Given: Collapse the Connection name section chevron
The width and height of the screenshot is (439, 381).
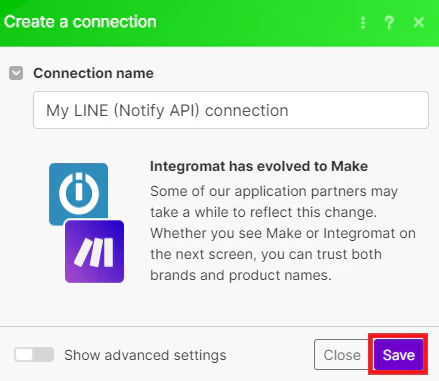Looking at the screenshot, I should (x=16, y=73).
